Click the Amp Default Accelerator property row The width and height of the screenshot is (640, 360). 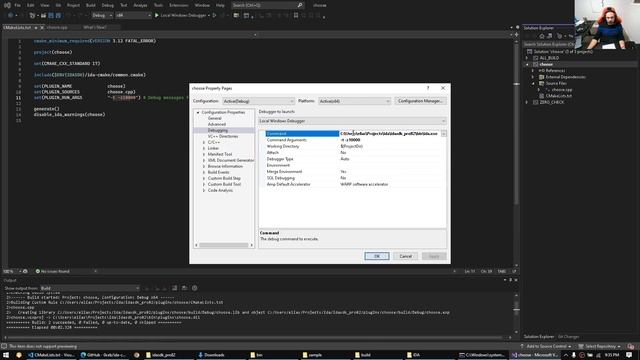pos(352,184)
